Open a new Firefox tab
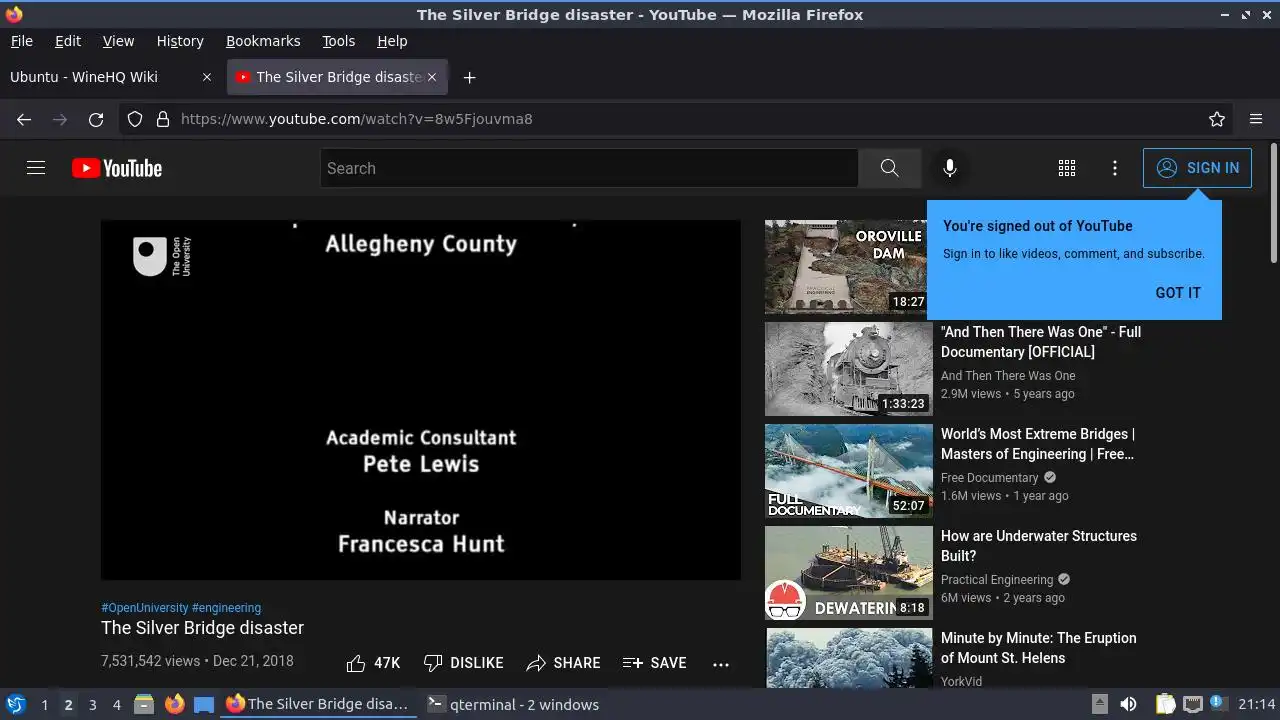 [470, 77]
